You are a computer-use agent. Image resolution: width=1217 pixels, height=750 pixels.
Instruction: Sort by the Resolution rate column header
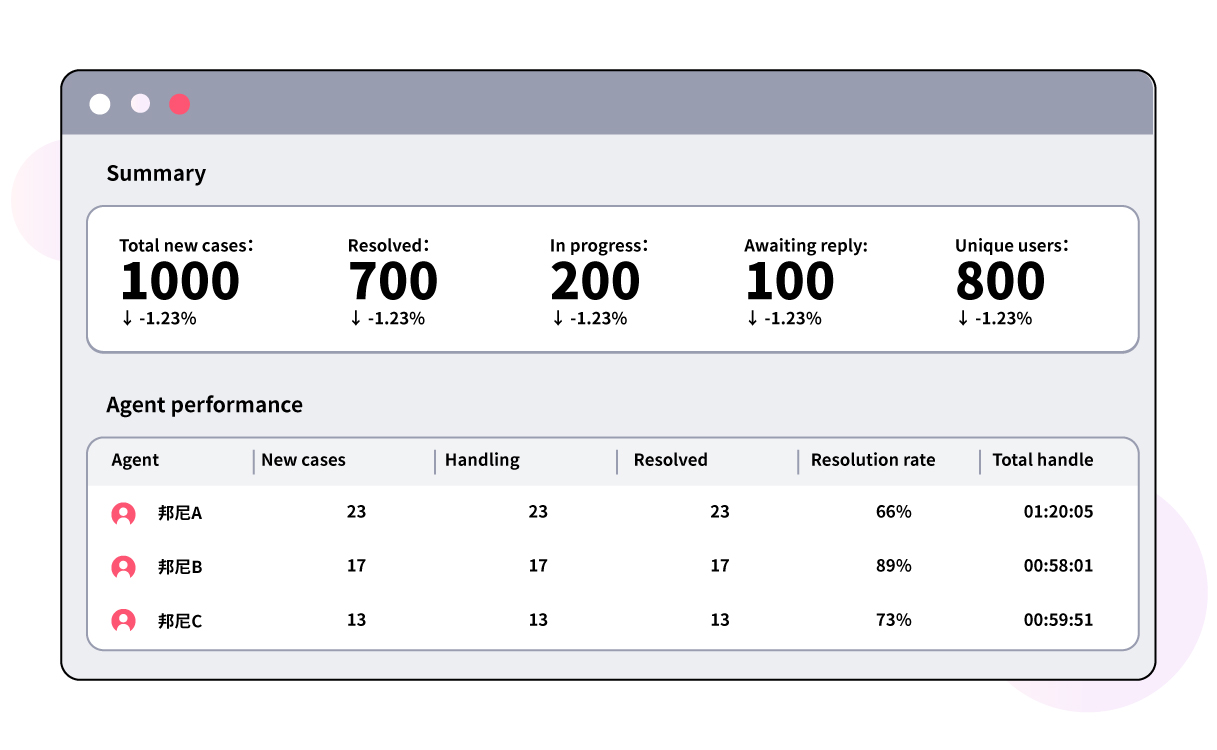tap(873, 460)
